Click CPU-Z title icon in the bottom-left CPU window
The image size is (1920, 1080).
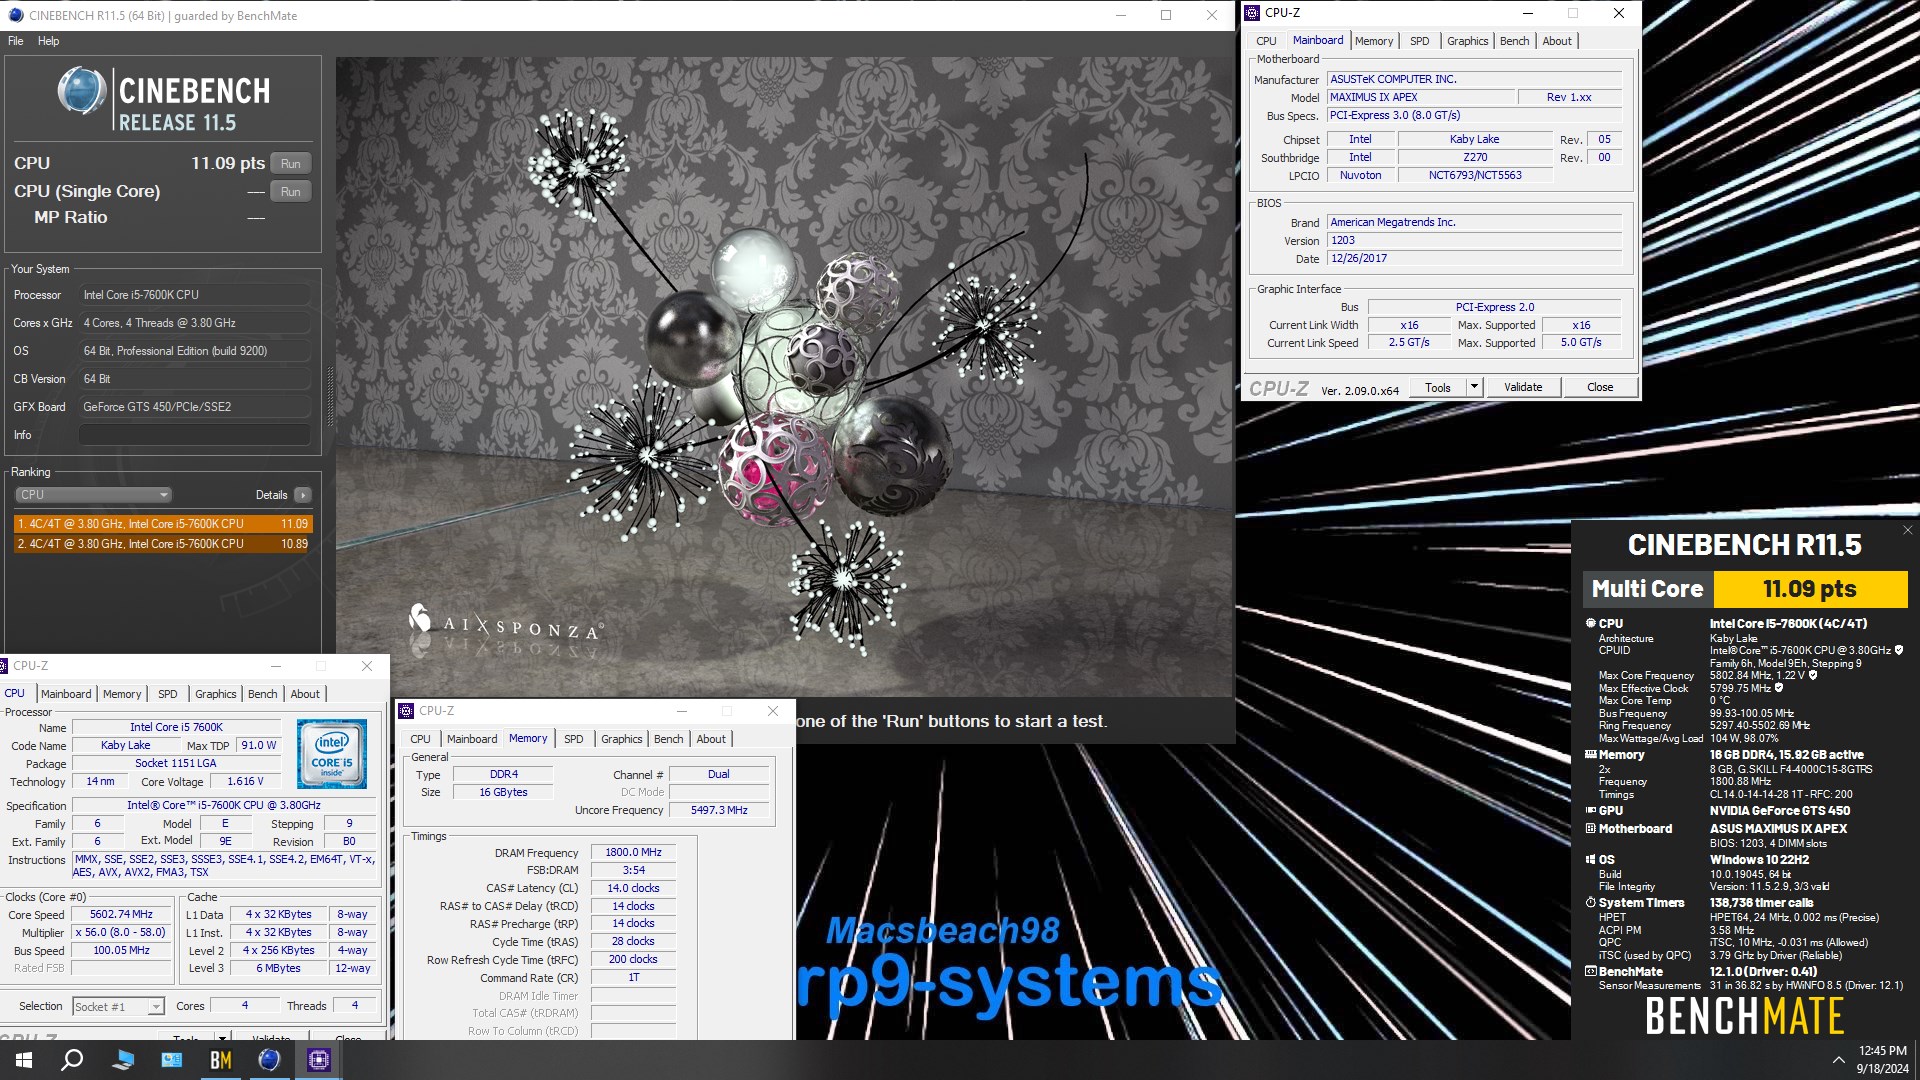(5, 666)
